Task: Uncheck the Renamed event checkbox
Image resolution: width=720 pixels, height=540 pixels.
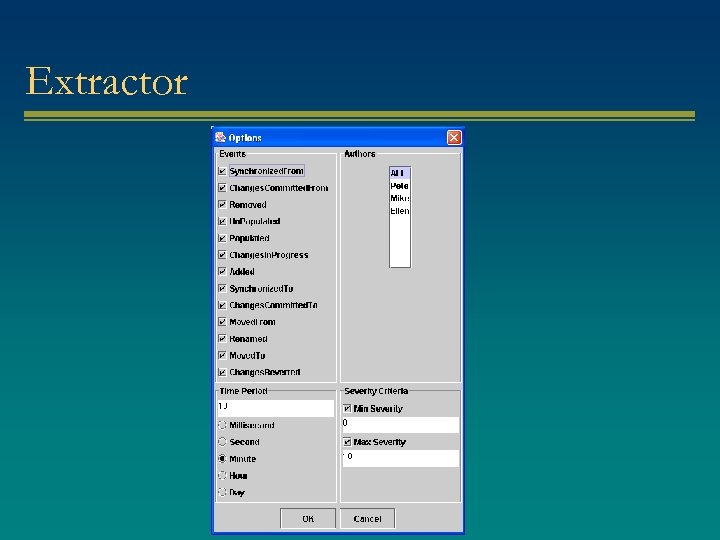Action: (222, 338)
